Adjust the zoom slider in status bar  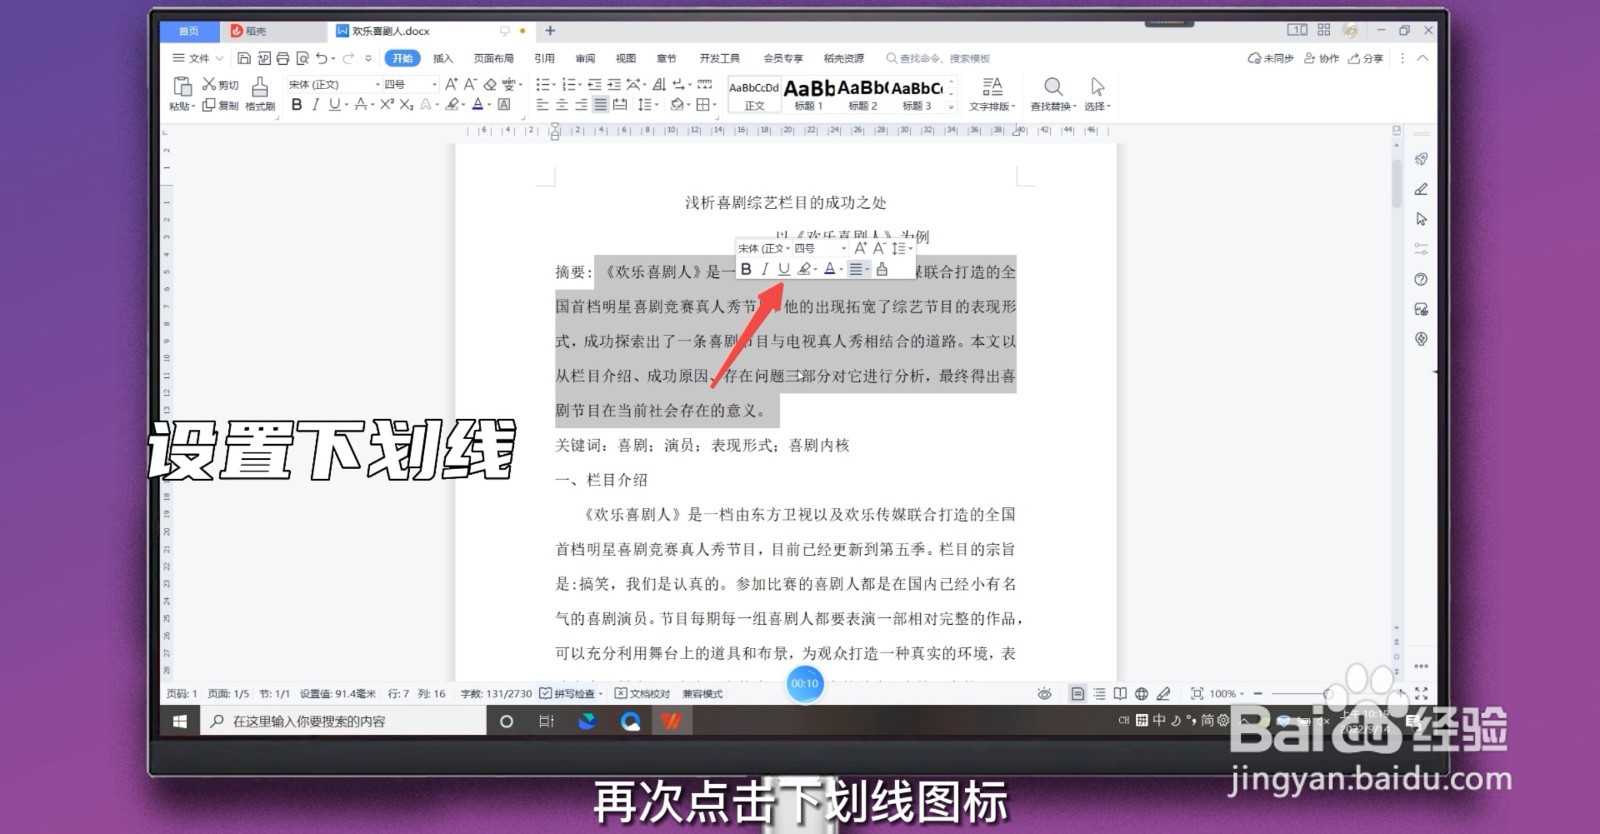point(1327,693)
